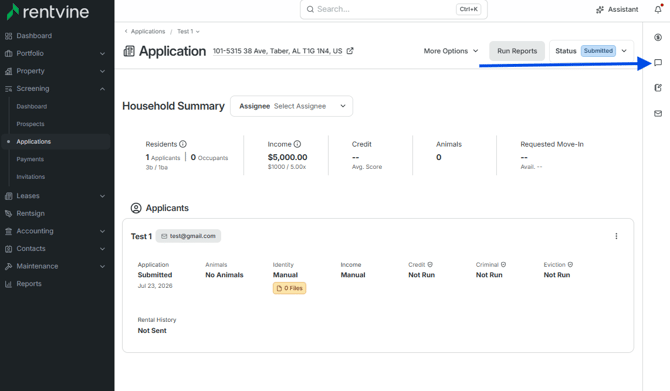The image size is (670, 391).
Task: Click the No Animals status
Action: 224,275
